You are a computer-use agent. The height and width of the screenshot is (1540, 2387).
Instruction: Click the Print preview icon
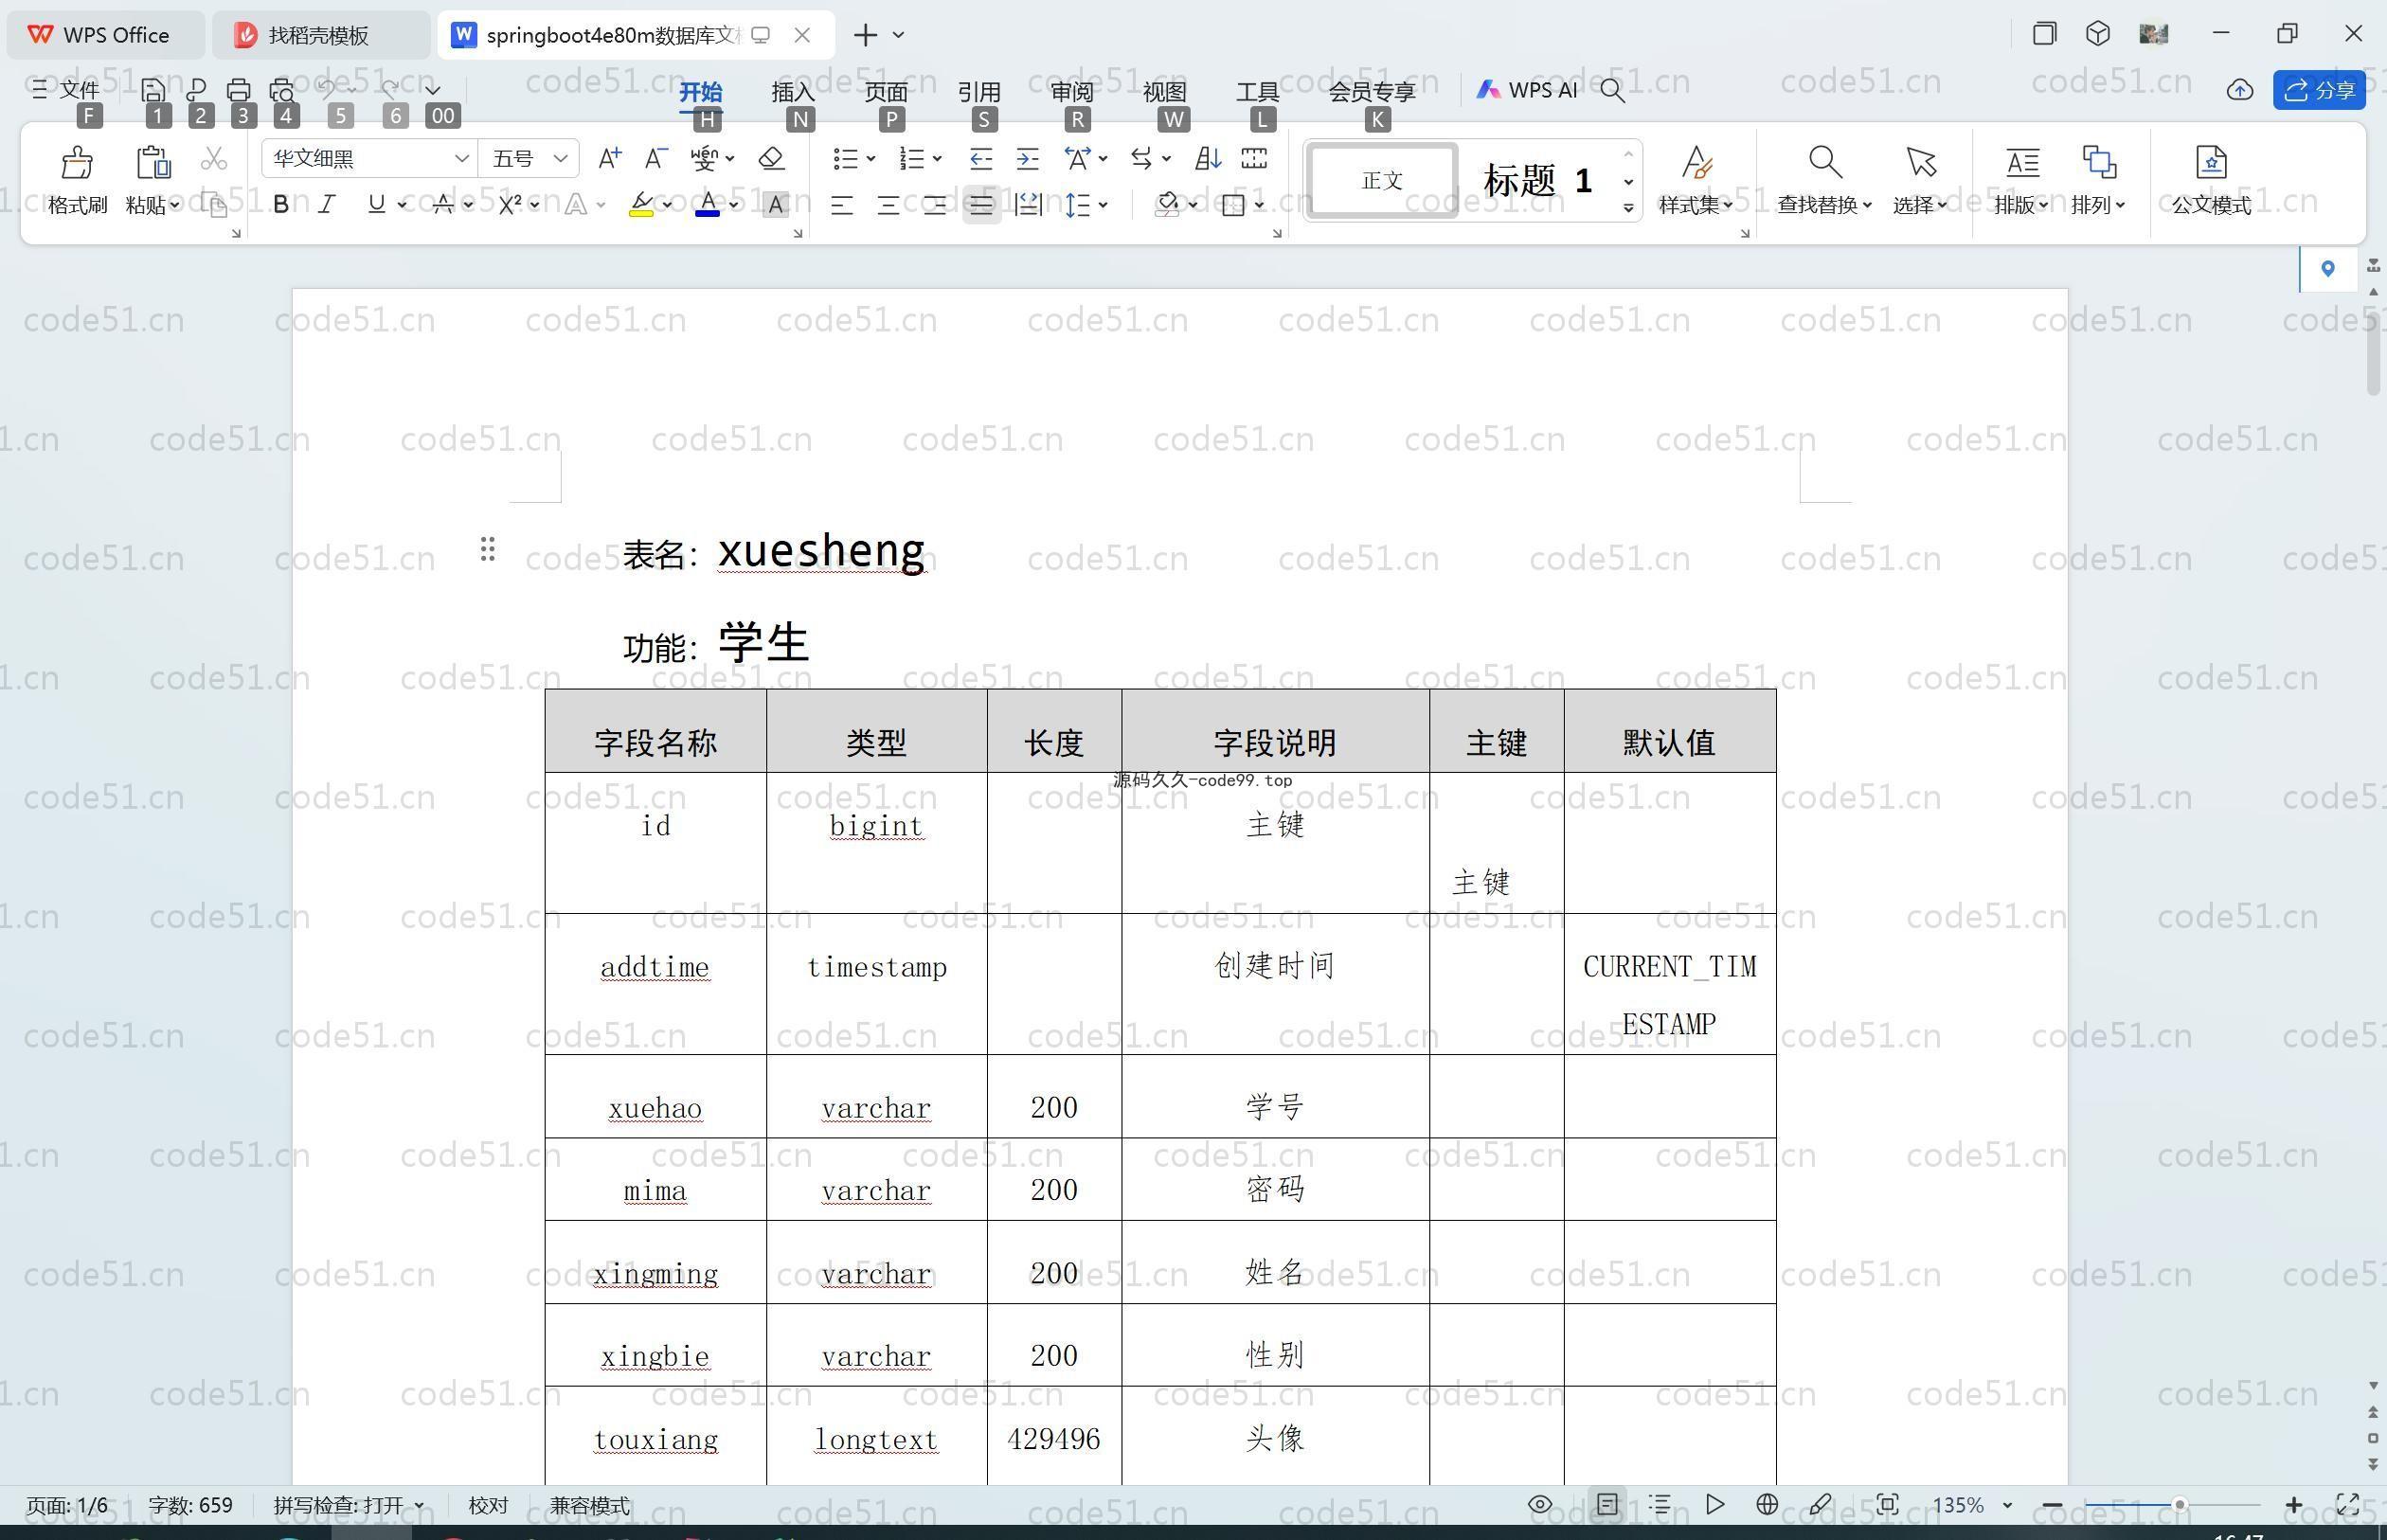pos(282,90)
